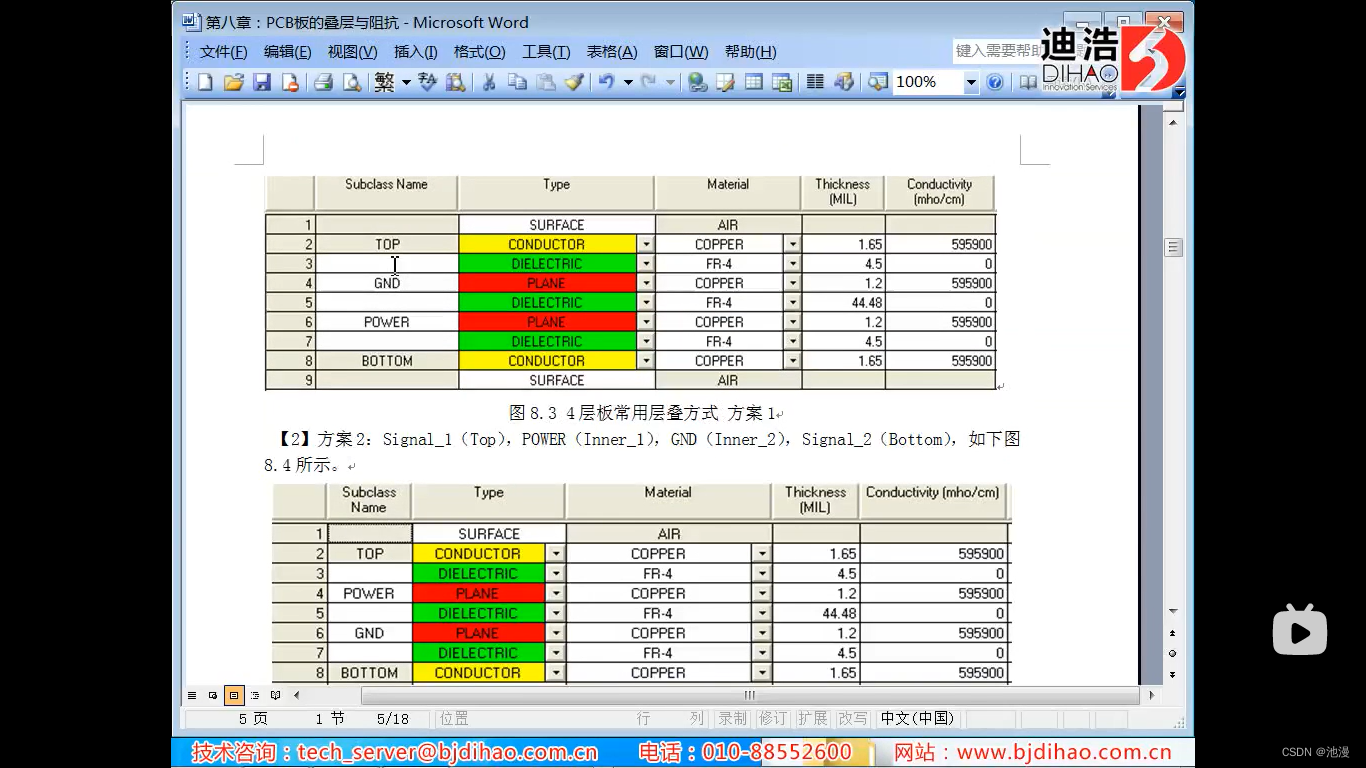Open the 帮助(H) menu
Screen dimensions: 1366x768
point(751,52)
